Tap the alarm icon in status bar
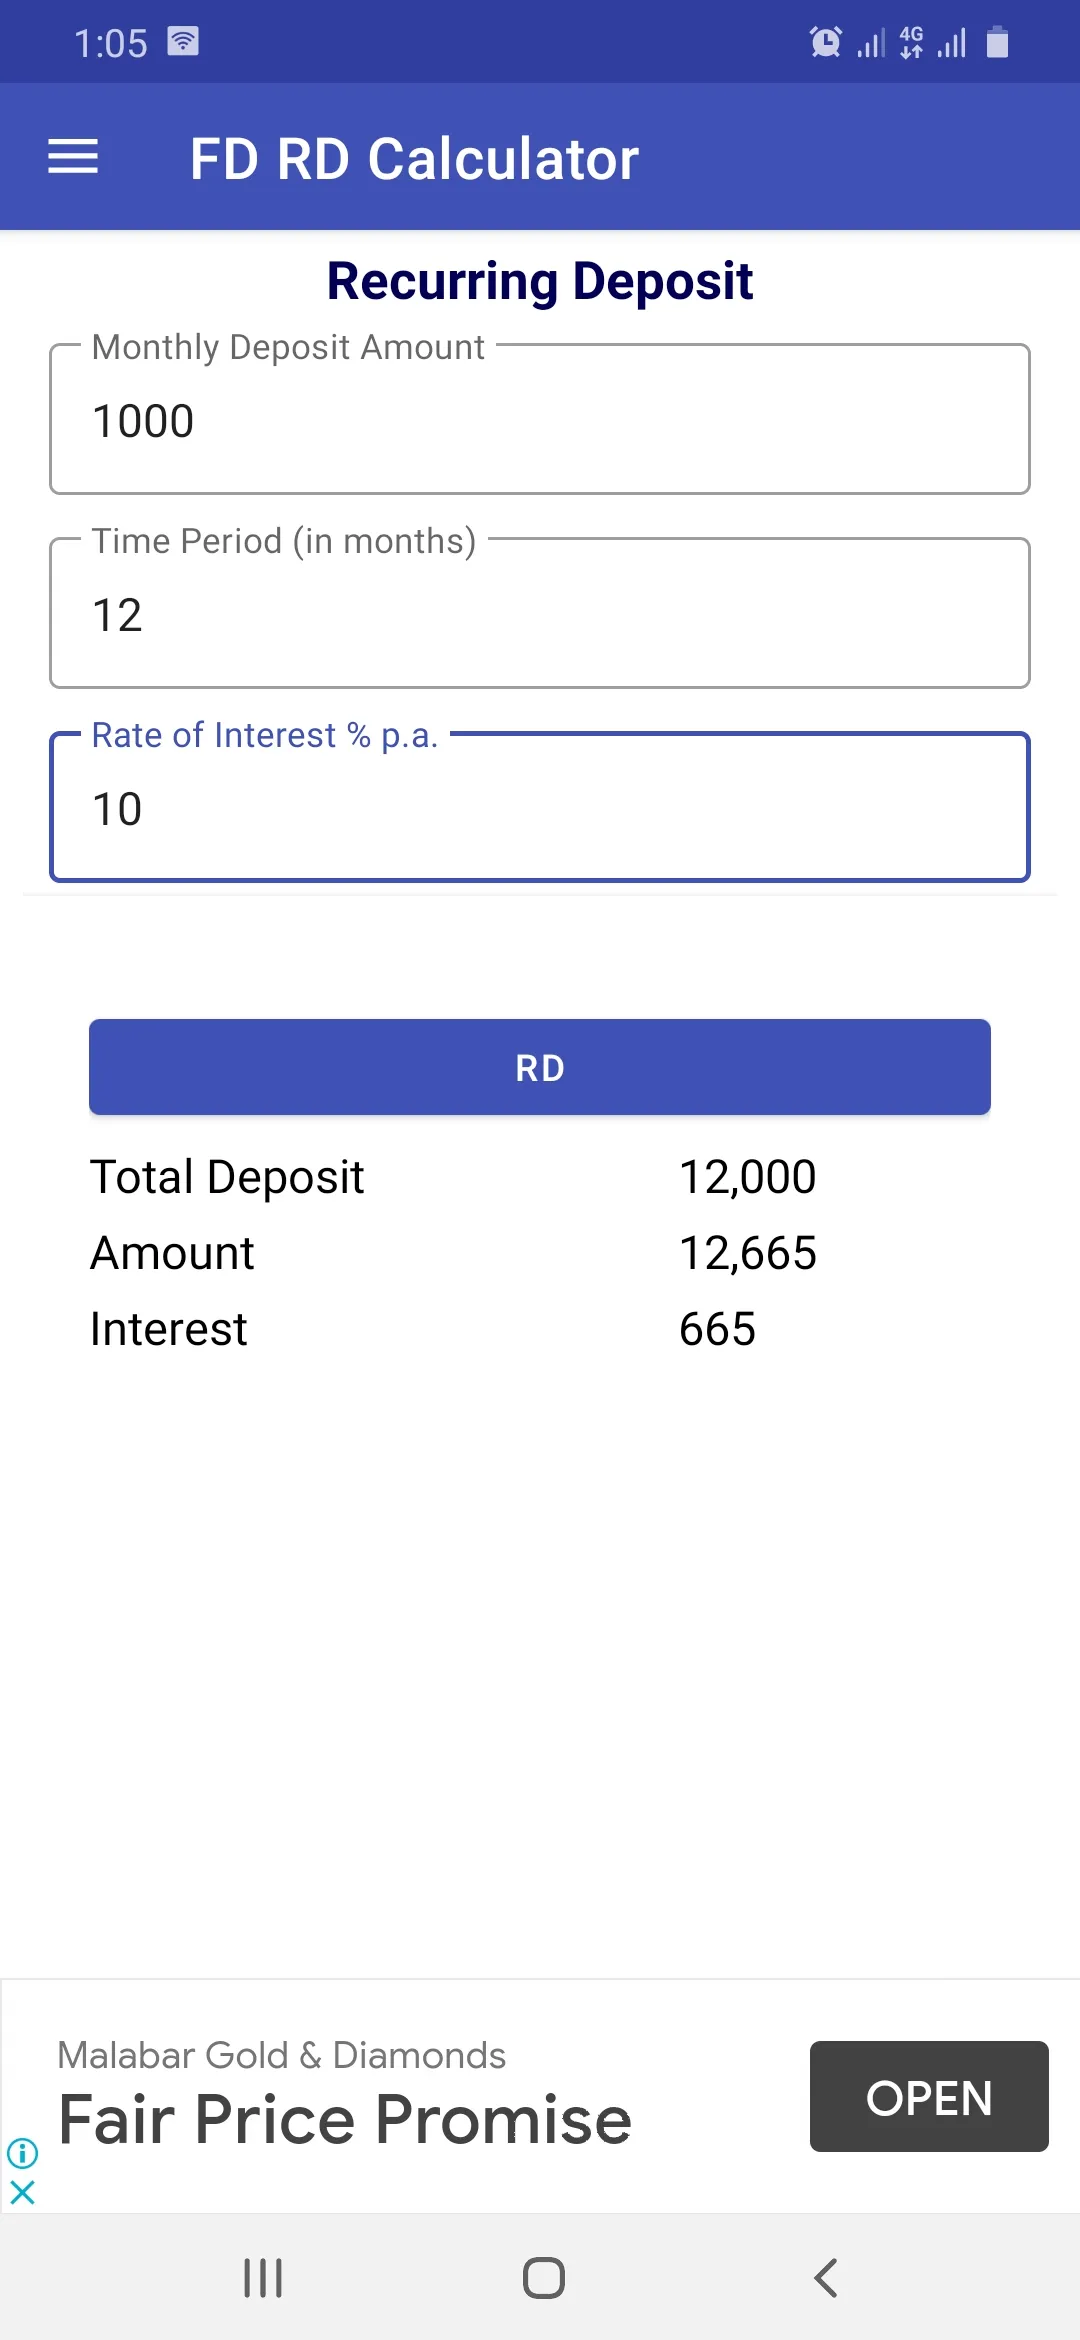This screenshot has height=2340, width=1080. tap(825, 42)
